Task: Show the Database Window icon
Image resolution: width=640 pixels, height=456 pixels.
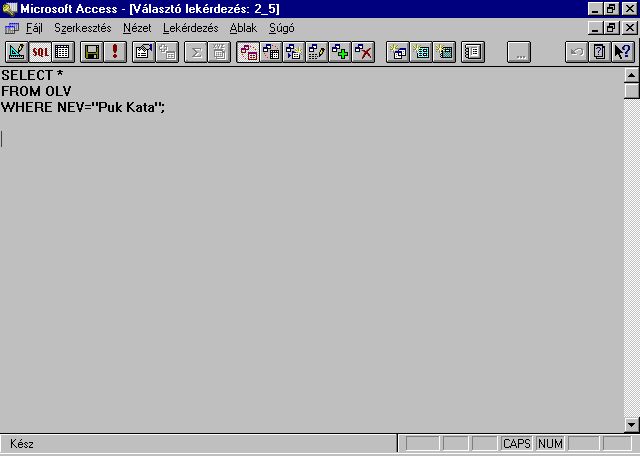Action: pyautogui.click(x=473, y=52)
